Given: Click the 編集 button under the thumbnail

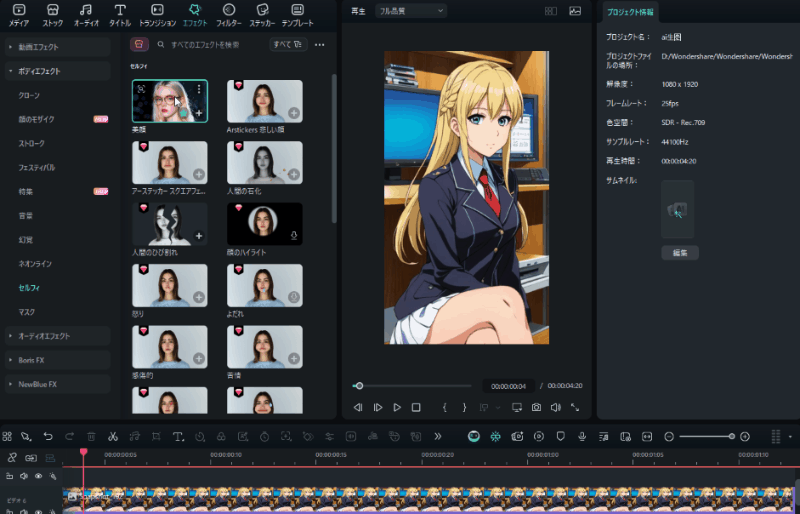Looking at the screenshot, I should 680,253.
